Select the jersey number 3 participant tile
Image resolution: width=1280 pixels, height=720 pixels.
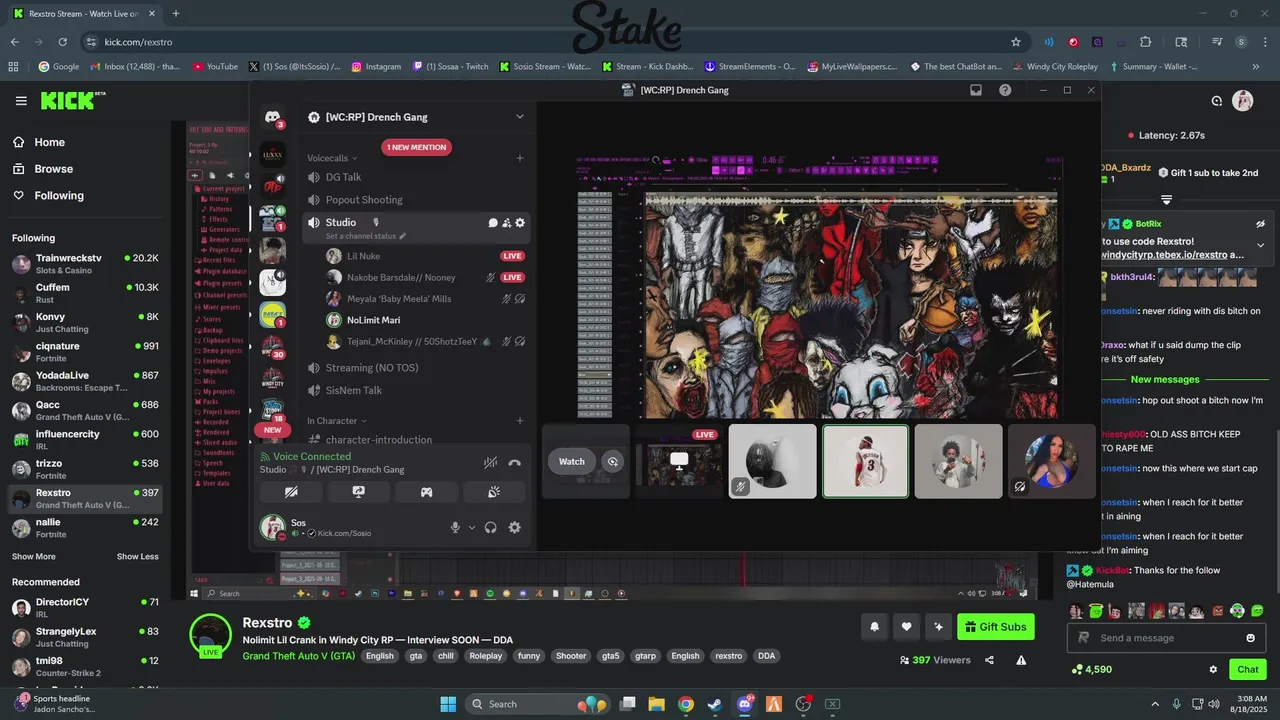click(x=865, y=461)
